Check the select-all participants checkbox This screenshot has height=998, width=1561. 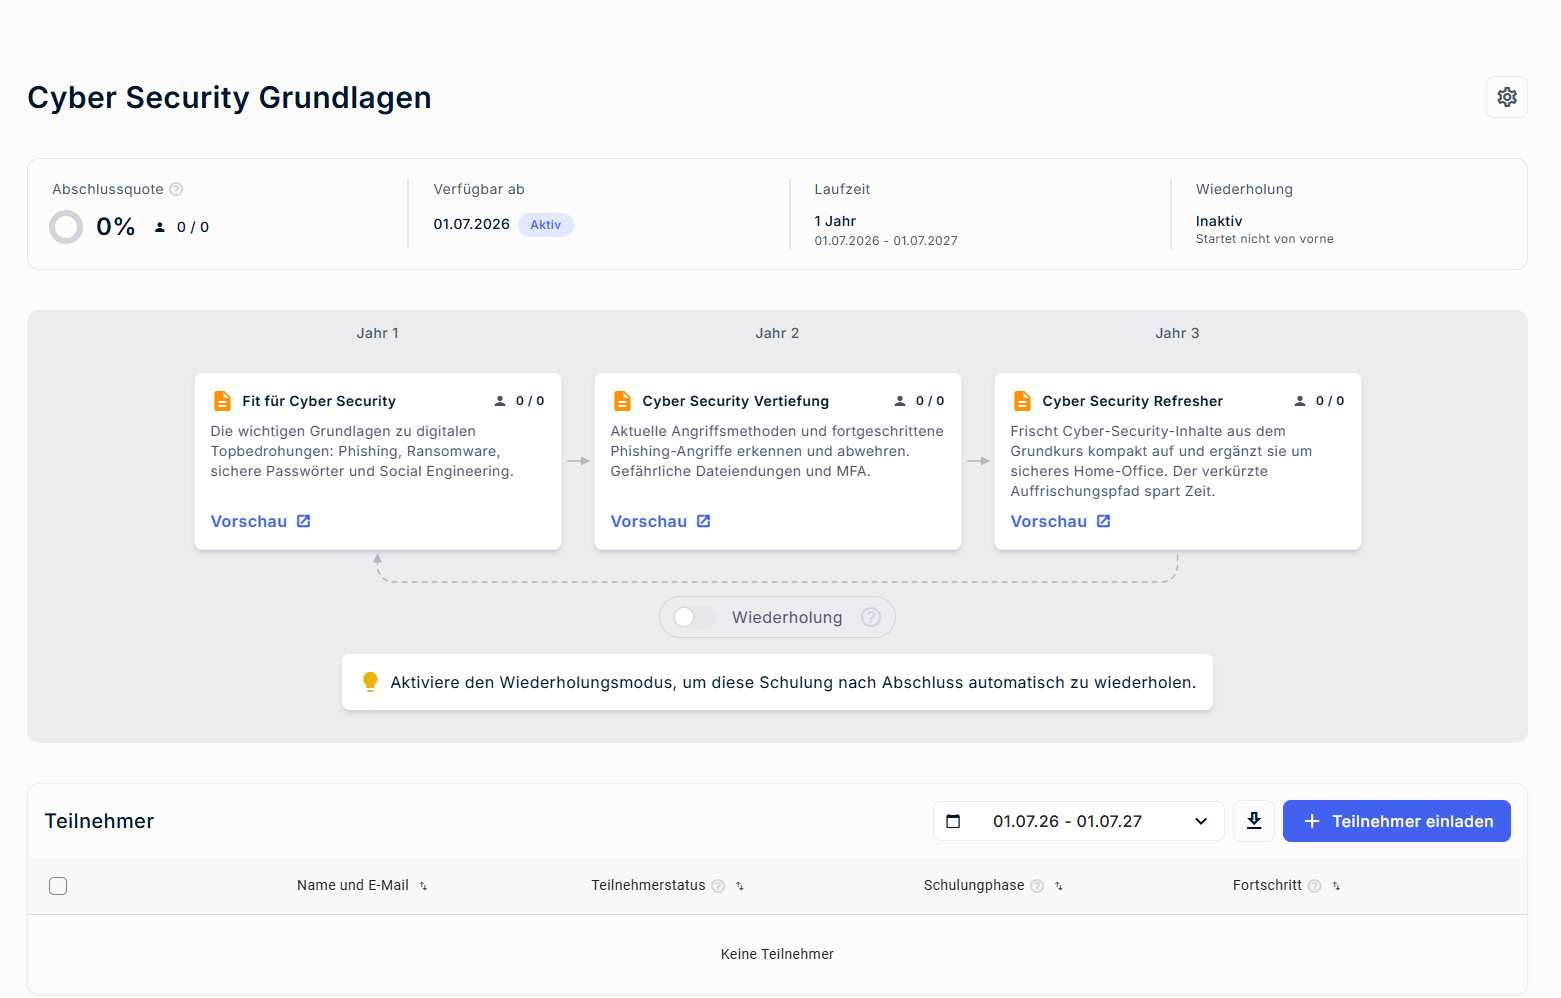point(58,886)
